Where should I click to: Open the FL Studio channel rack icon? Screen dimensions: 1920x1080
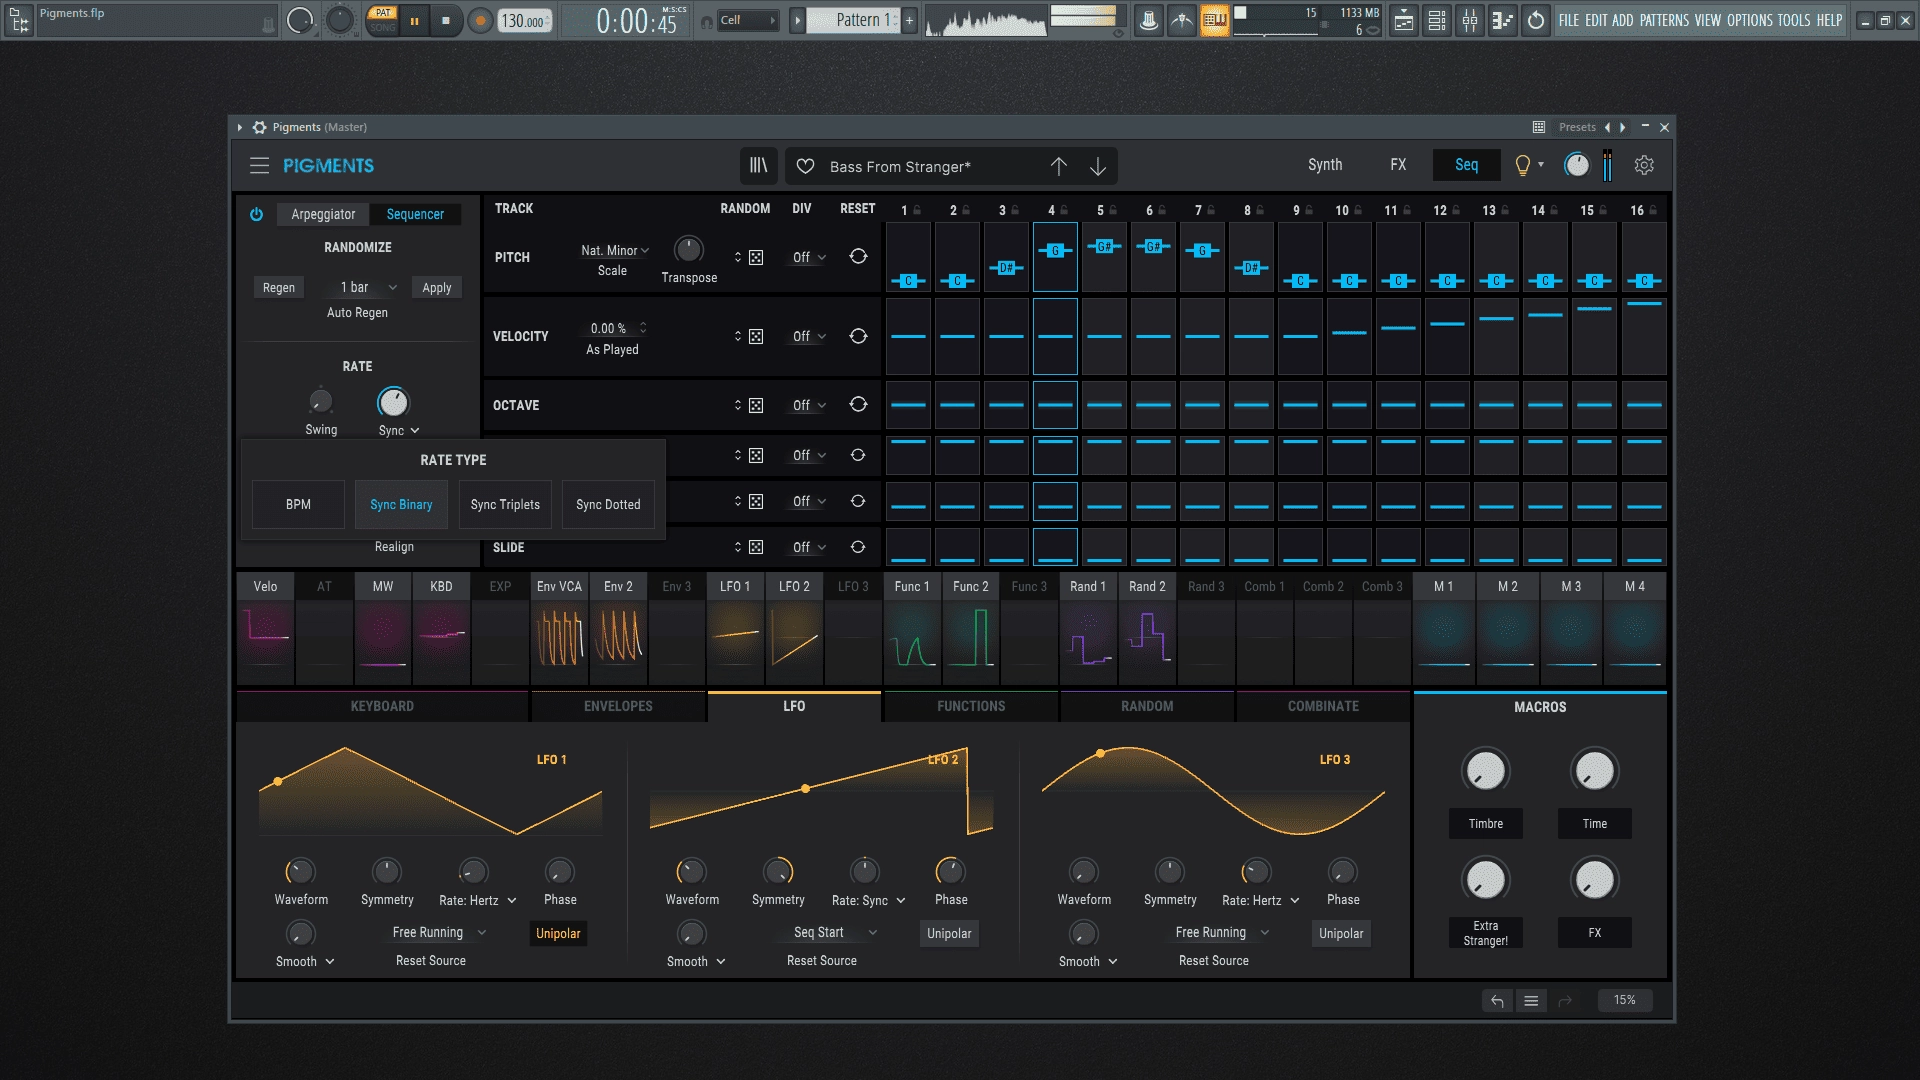(1437, 20)
